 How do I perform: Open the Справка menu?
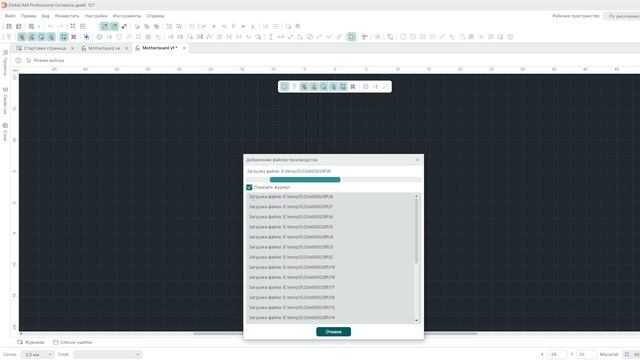click(155, 16)
